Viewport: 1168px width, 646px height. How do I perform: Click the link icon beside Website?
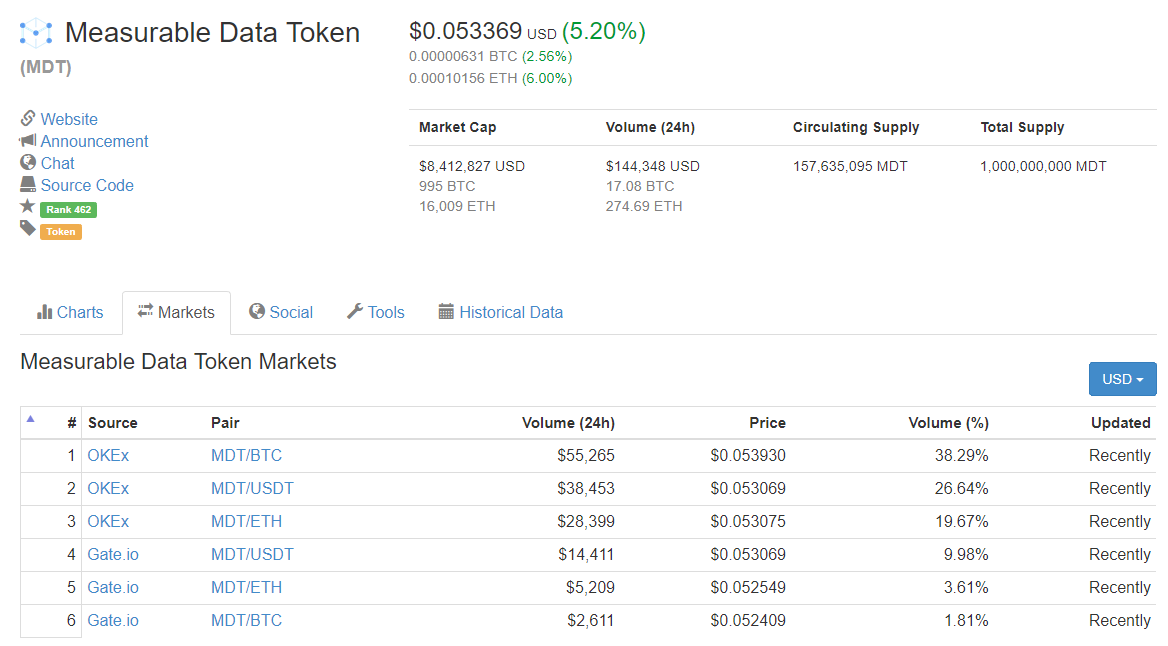tap(28, 118)
